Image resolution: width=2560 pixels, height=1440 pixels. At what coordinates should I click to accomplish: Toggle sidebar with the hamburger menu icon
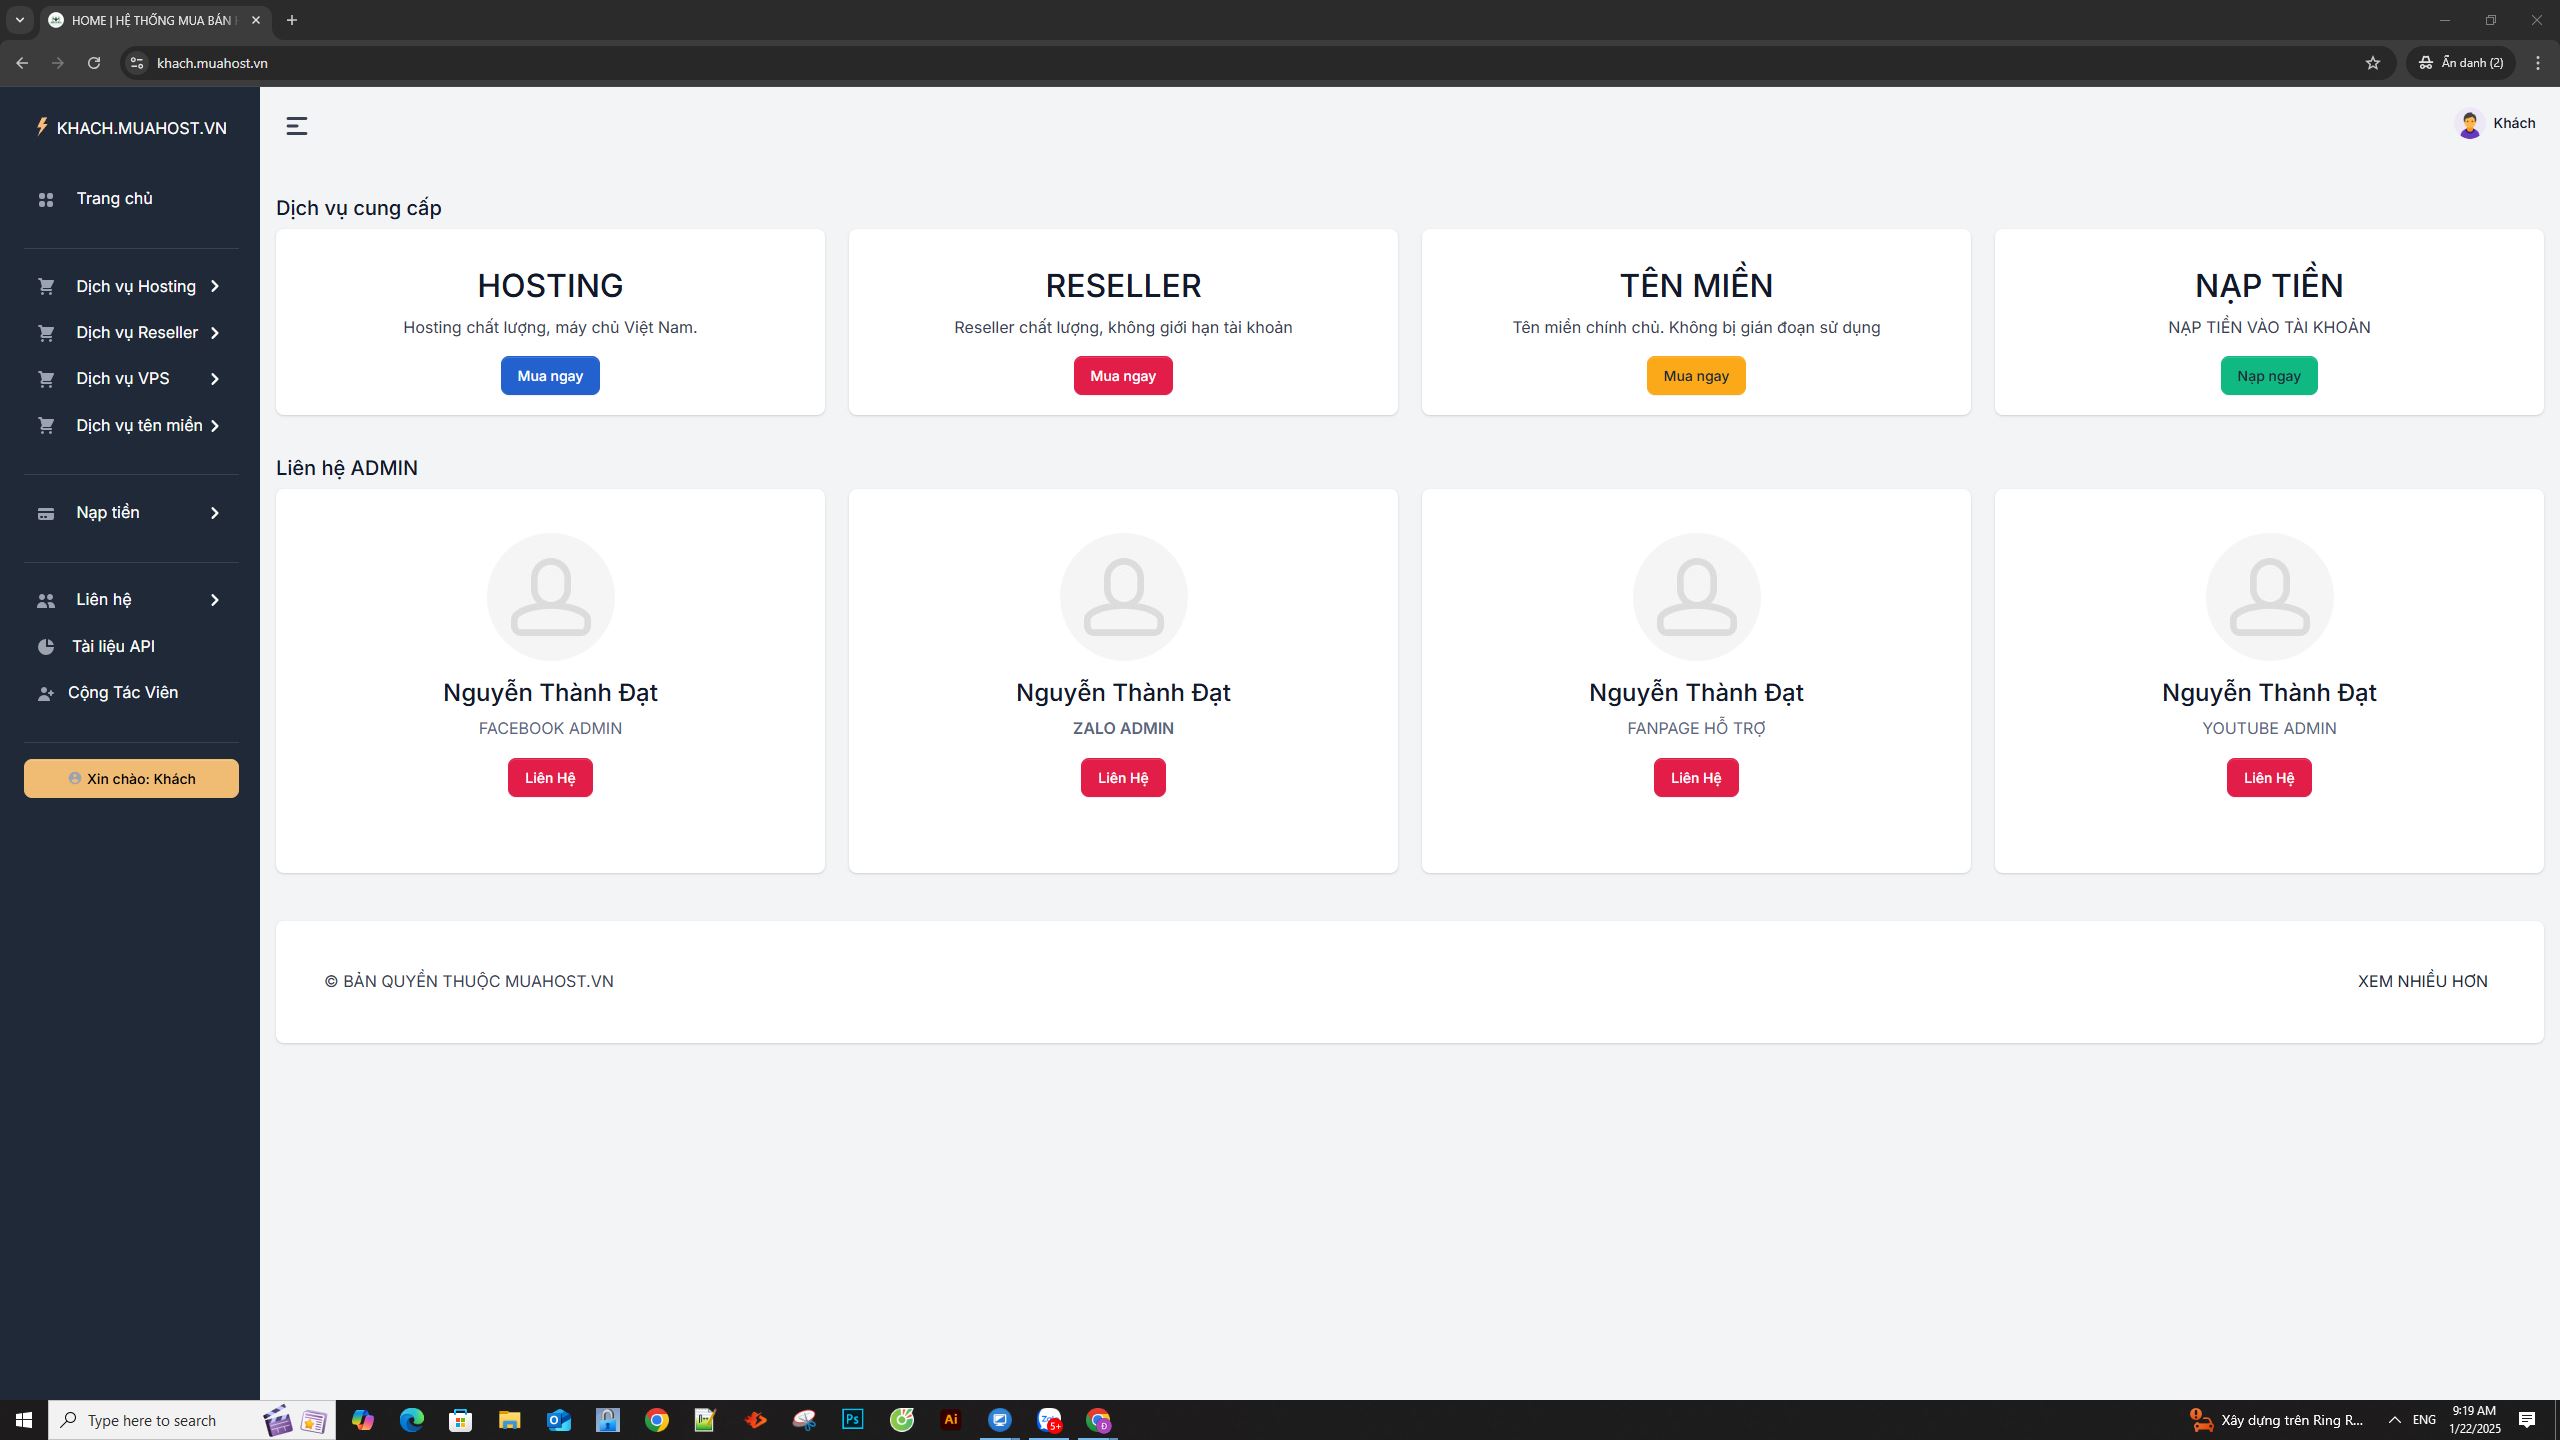[x=296, y=126]
